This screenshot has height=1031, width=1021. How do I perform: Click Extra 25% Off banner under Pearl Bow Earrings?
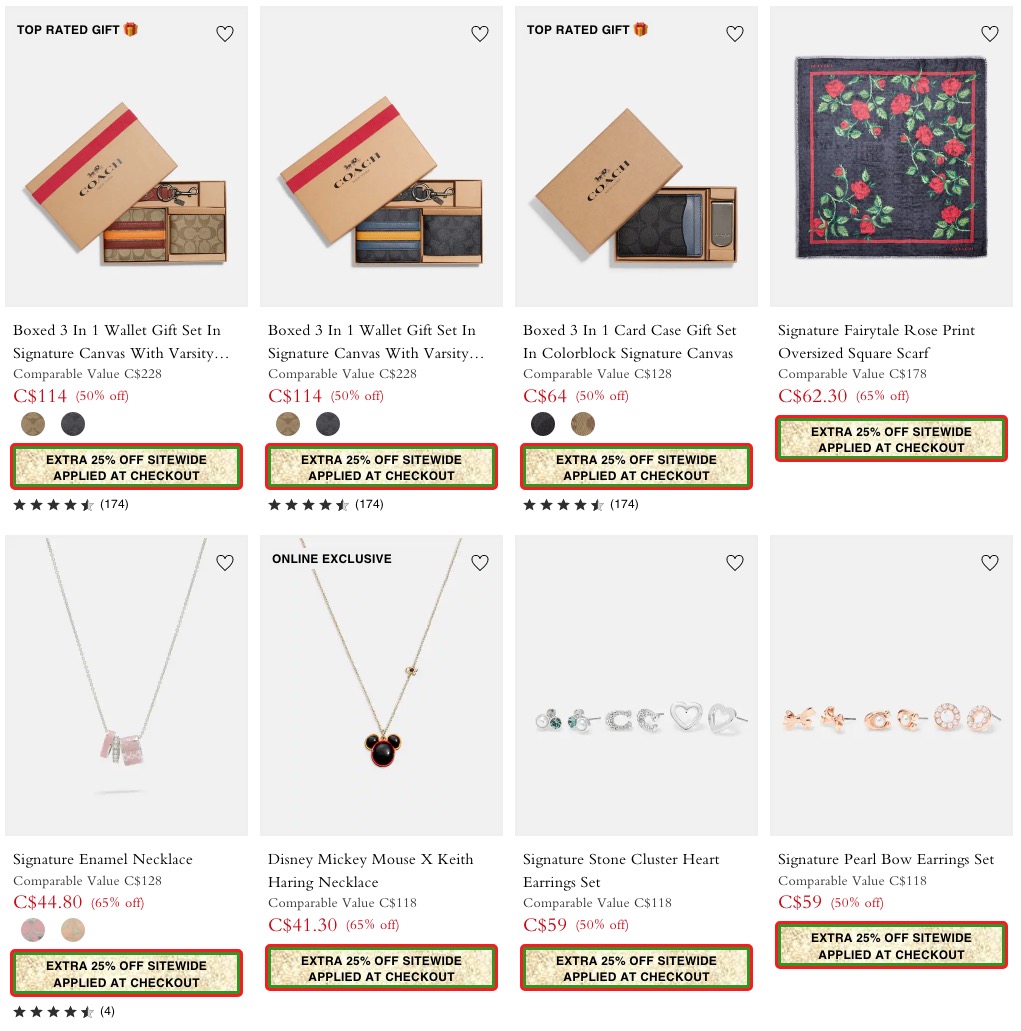891,945
